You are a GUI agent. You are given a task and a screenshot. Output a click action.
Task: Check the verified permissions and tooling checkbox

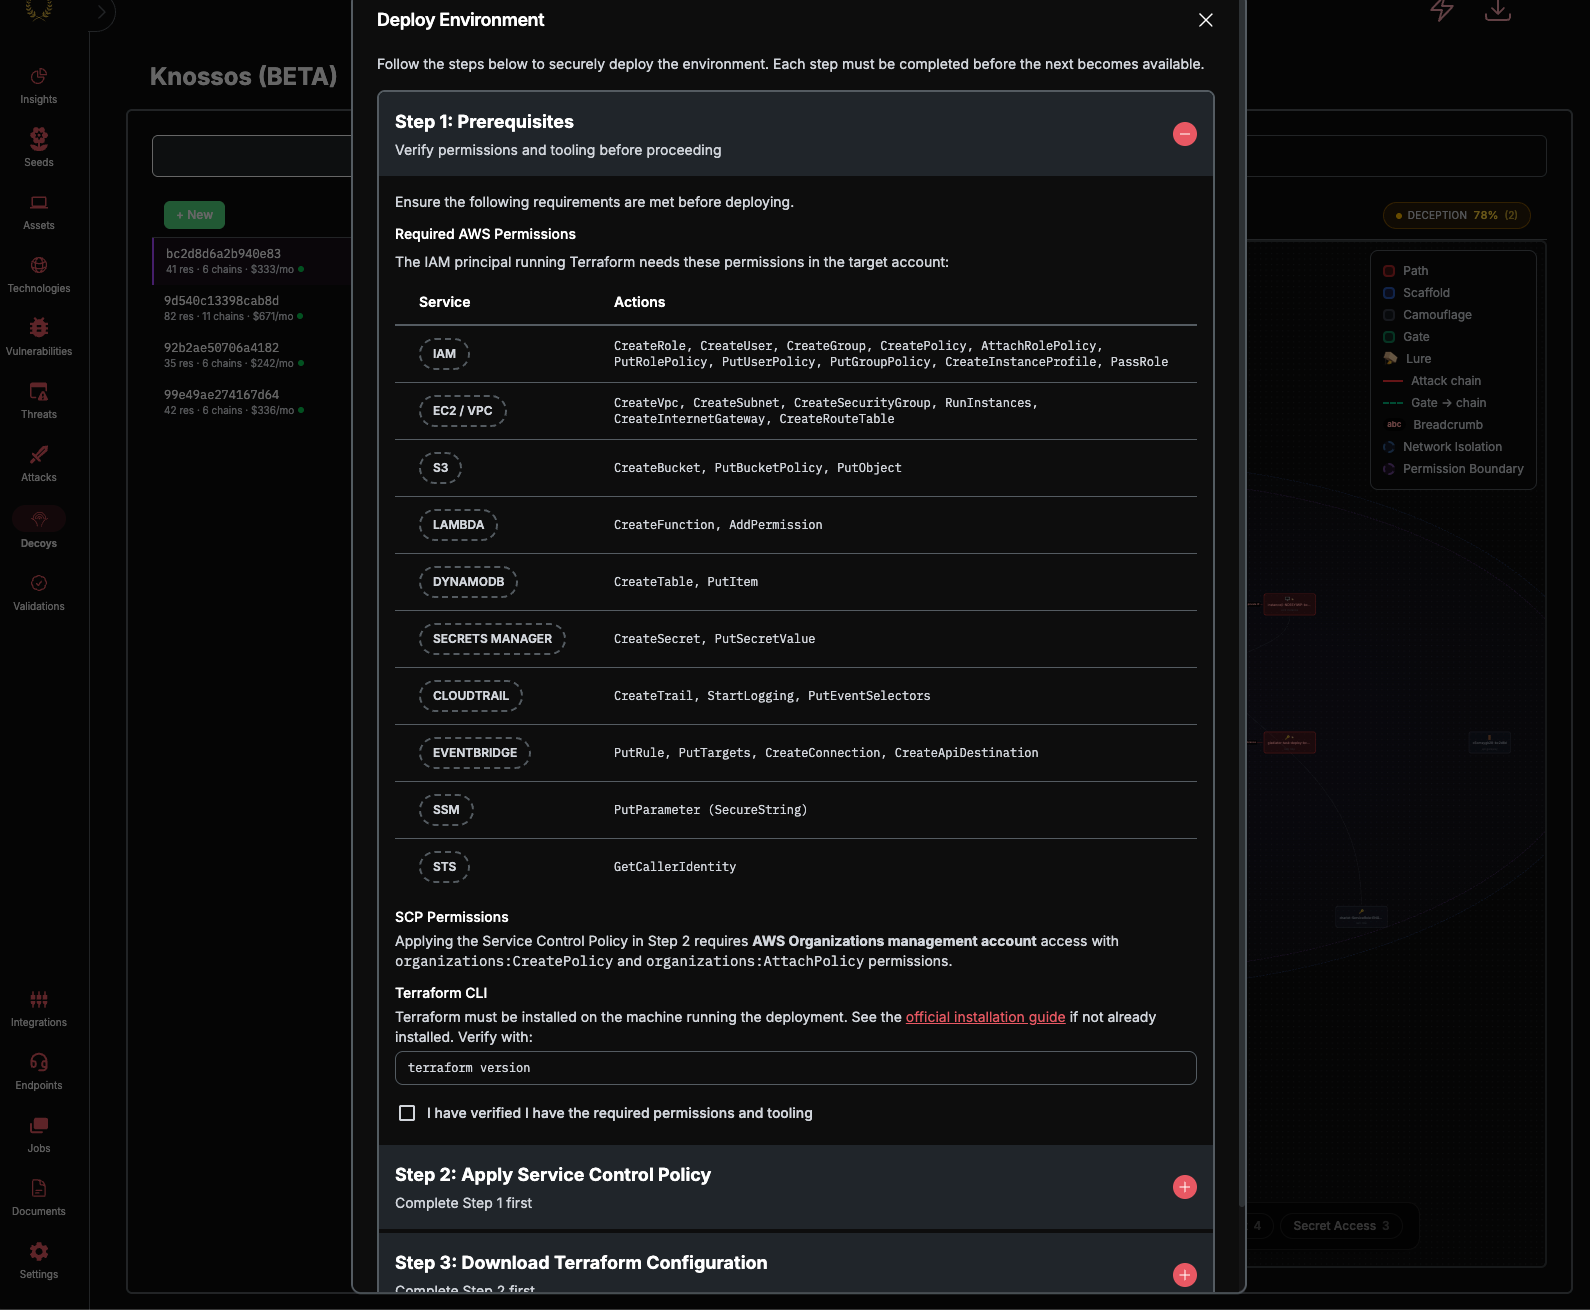coord(407,1113)
